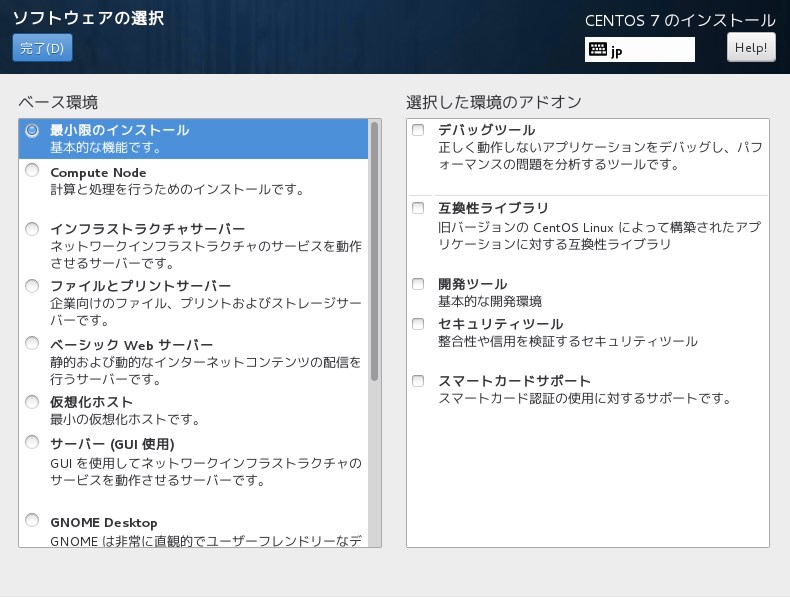Pick サーバー (GUI 使用) radio button

32,442
